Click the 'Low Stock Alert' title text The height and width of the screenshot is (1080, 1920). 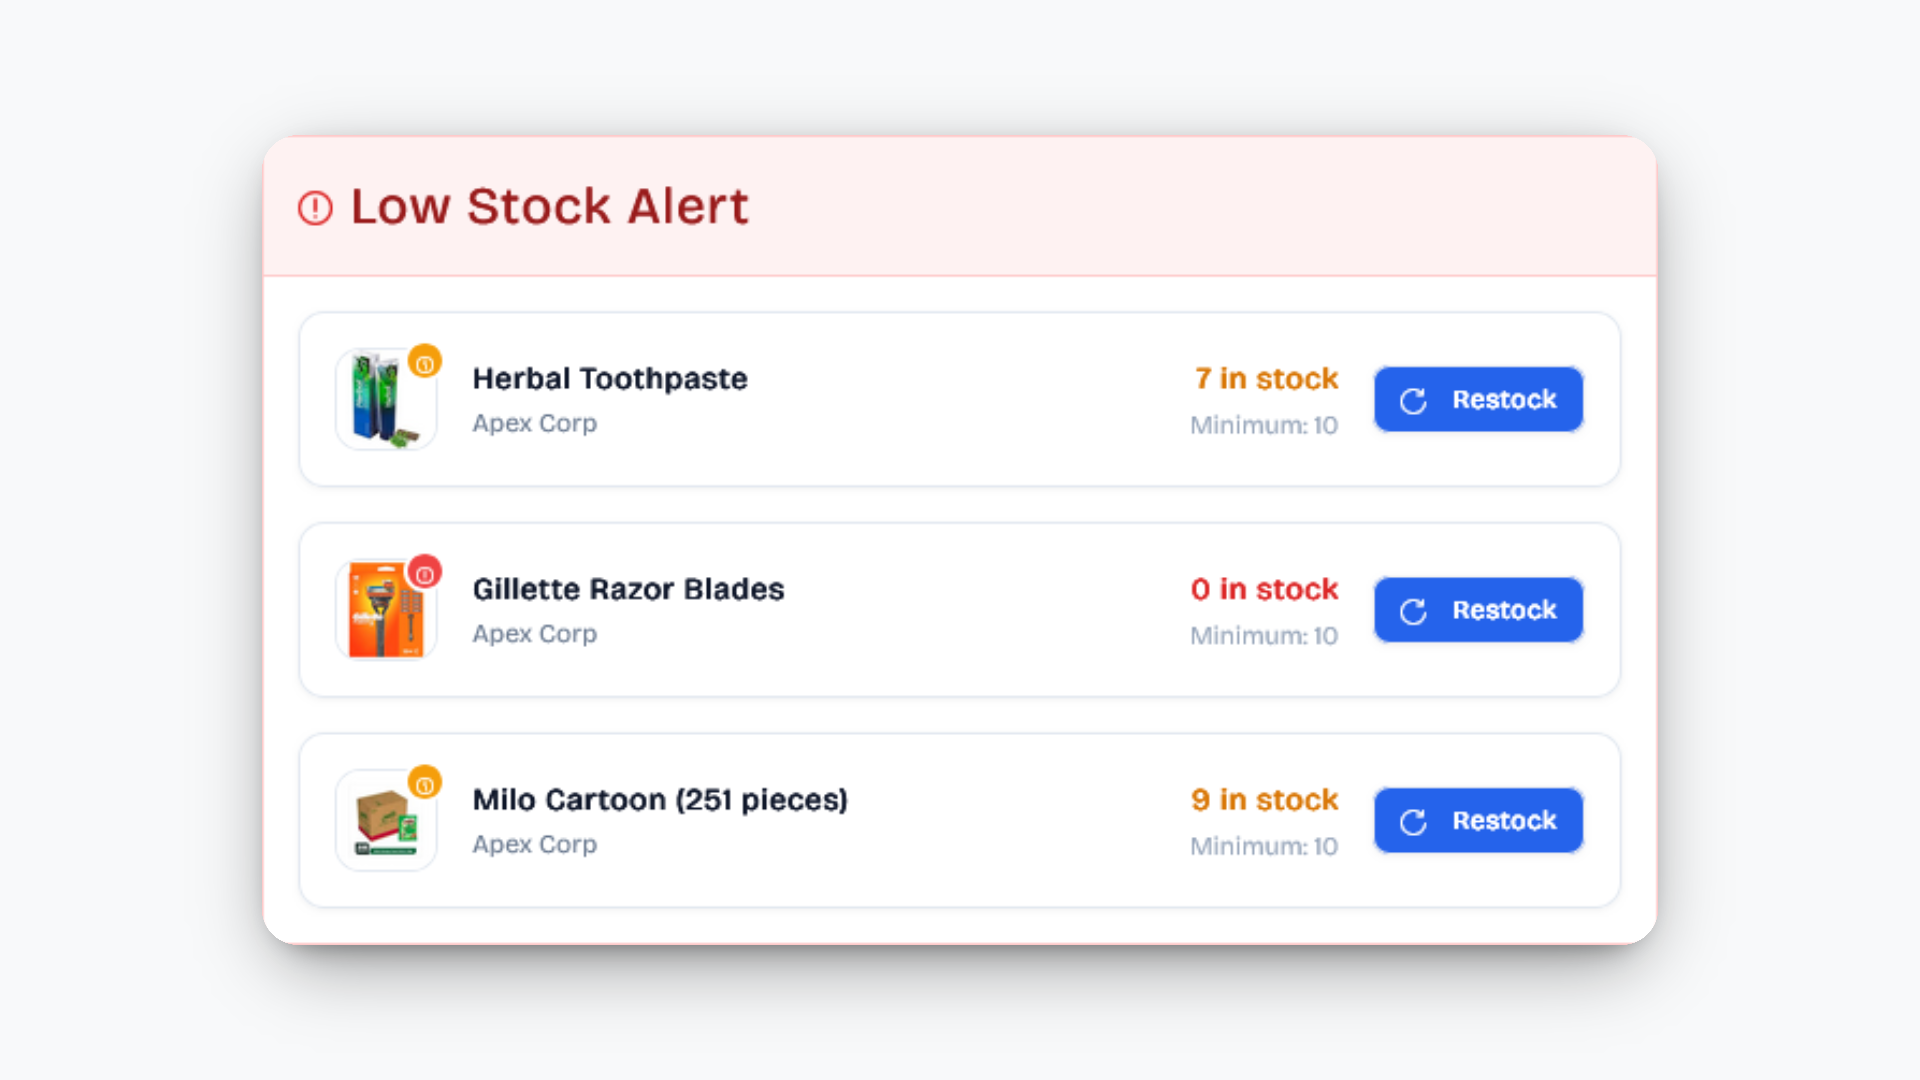click(x=548, y=206)
